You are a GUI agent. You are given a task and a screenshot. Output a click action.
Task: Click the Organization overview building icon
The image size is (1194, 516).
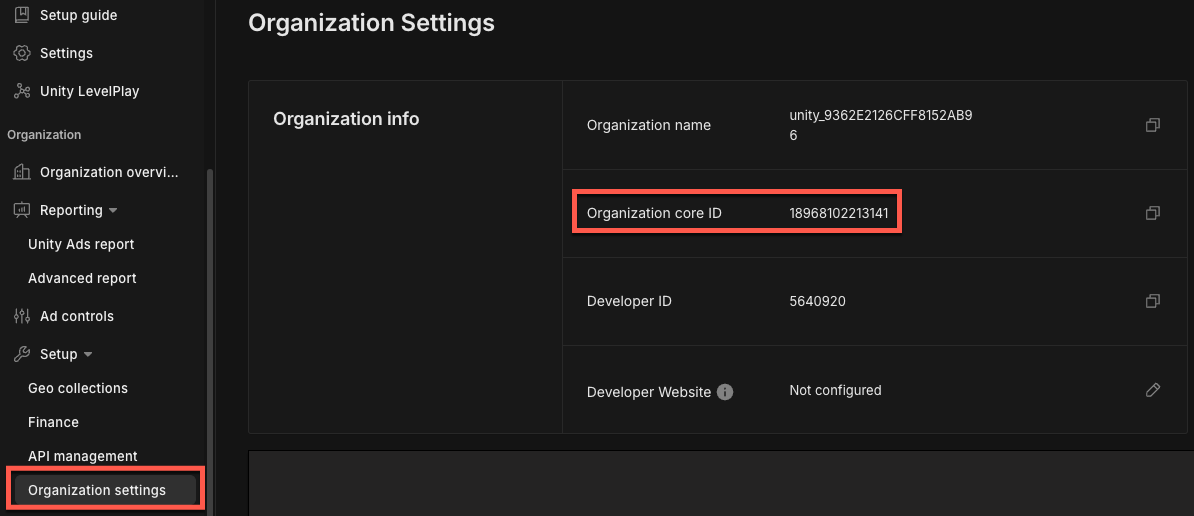[x=21, y=172]
